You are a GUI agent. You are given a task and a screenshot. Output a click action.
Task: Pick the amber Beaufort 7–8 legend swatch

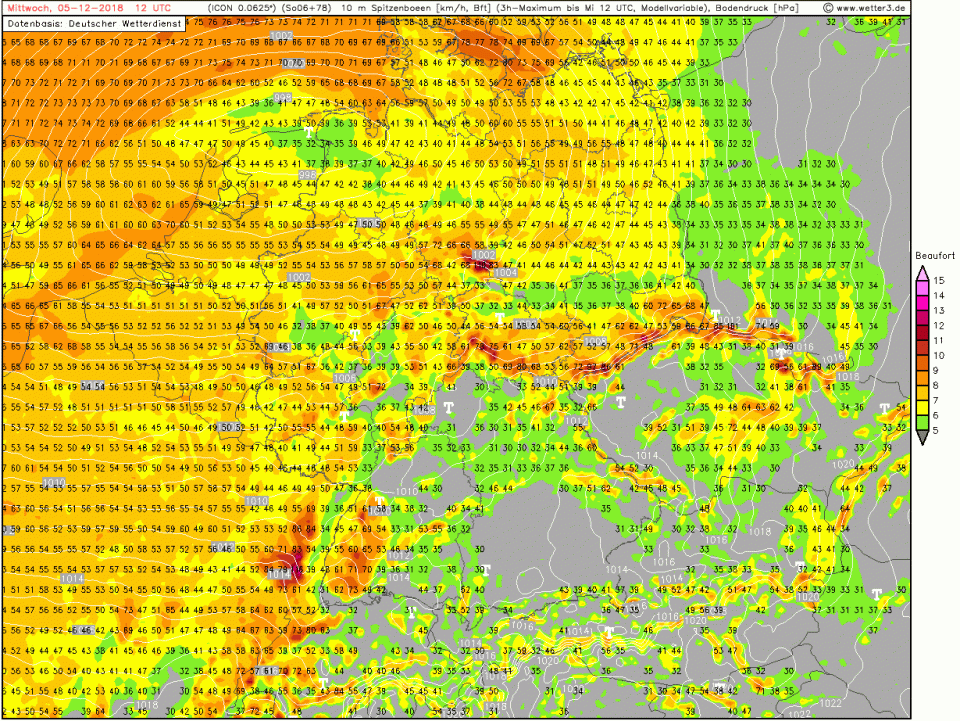pos(922,393)
